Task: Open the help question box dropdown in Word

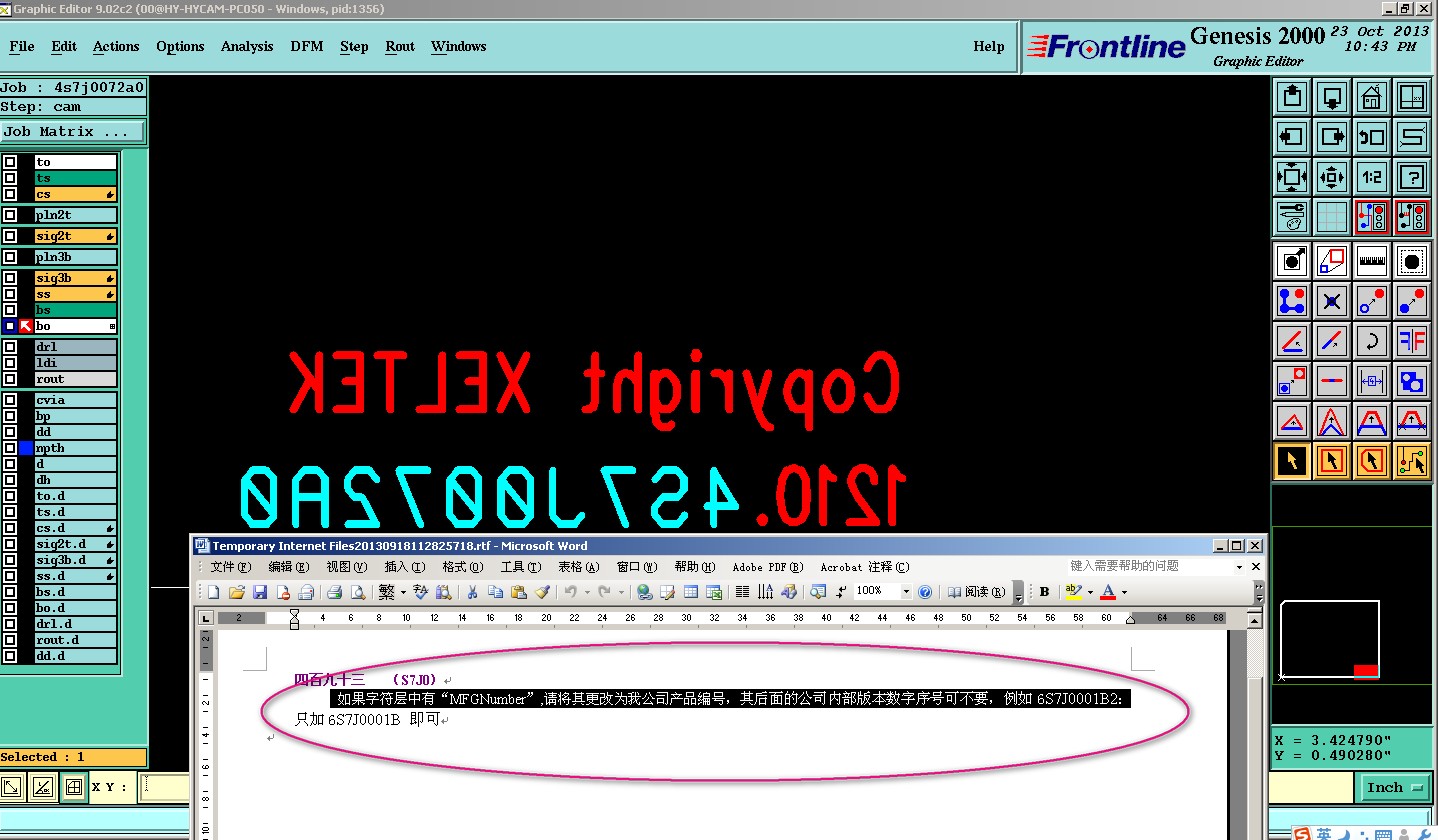Action: point(1240,566)
